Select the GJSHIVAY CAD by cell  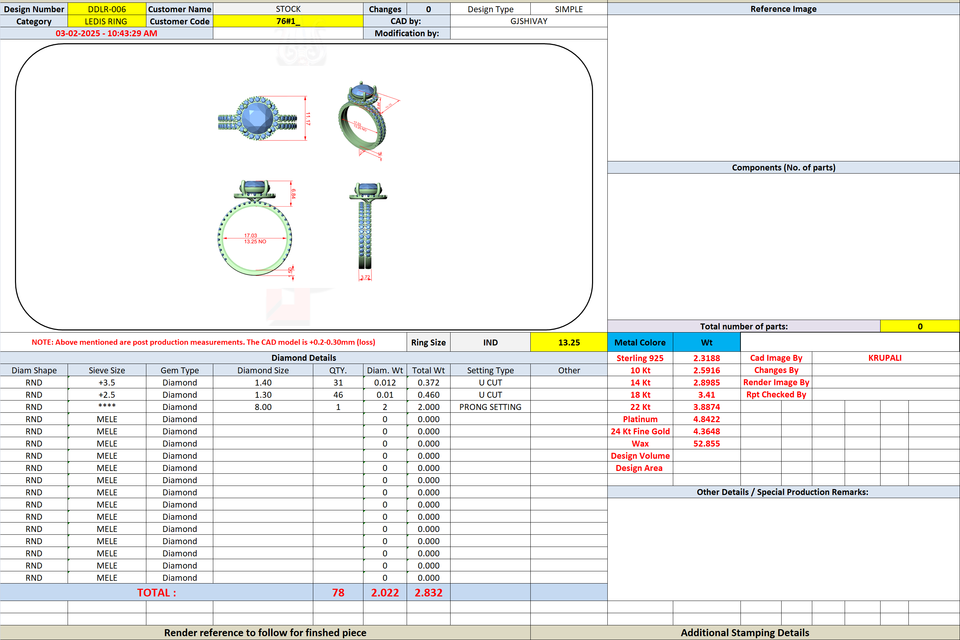point(528,21)
